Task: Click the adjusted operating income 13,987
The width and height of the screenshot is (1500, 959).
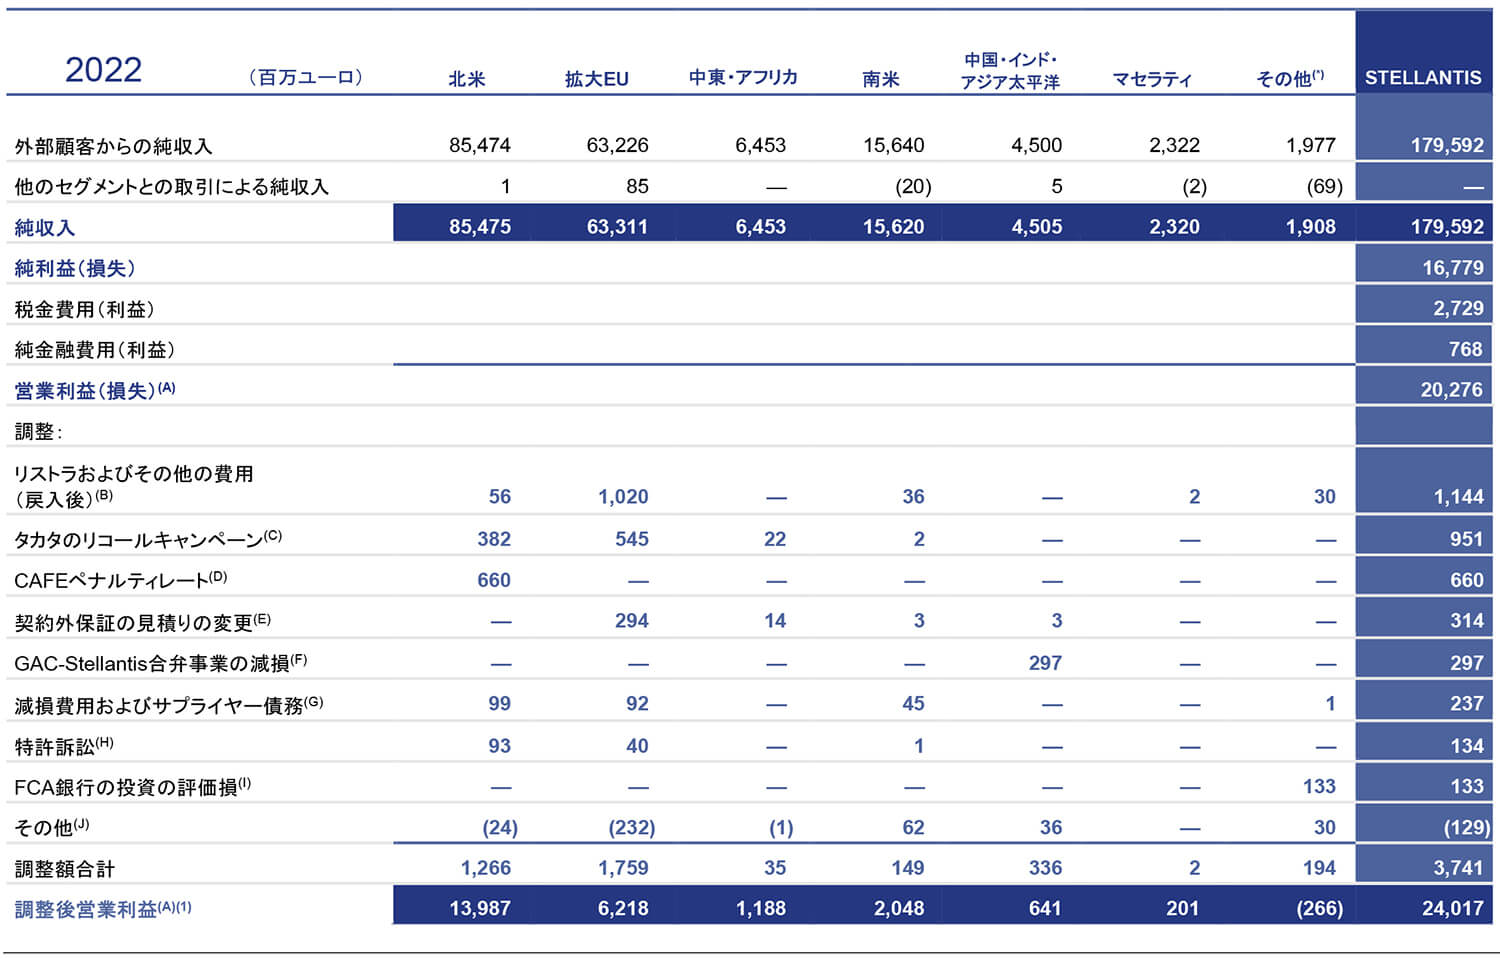Action: pyautogui.click(x=480, y=908)
